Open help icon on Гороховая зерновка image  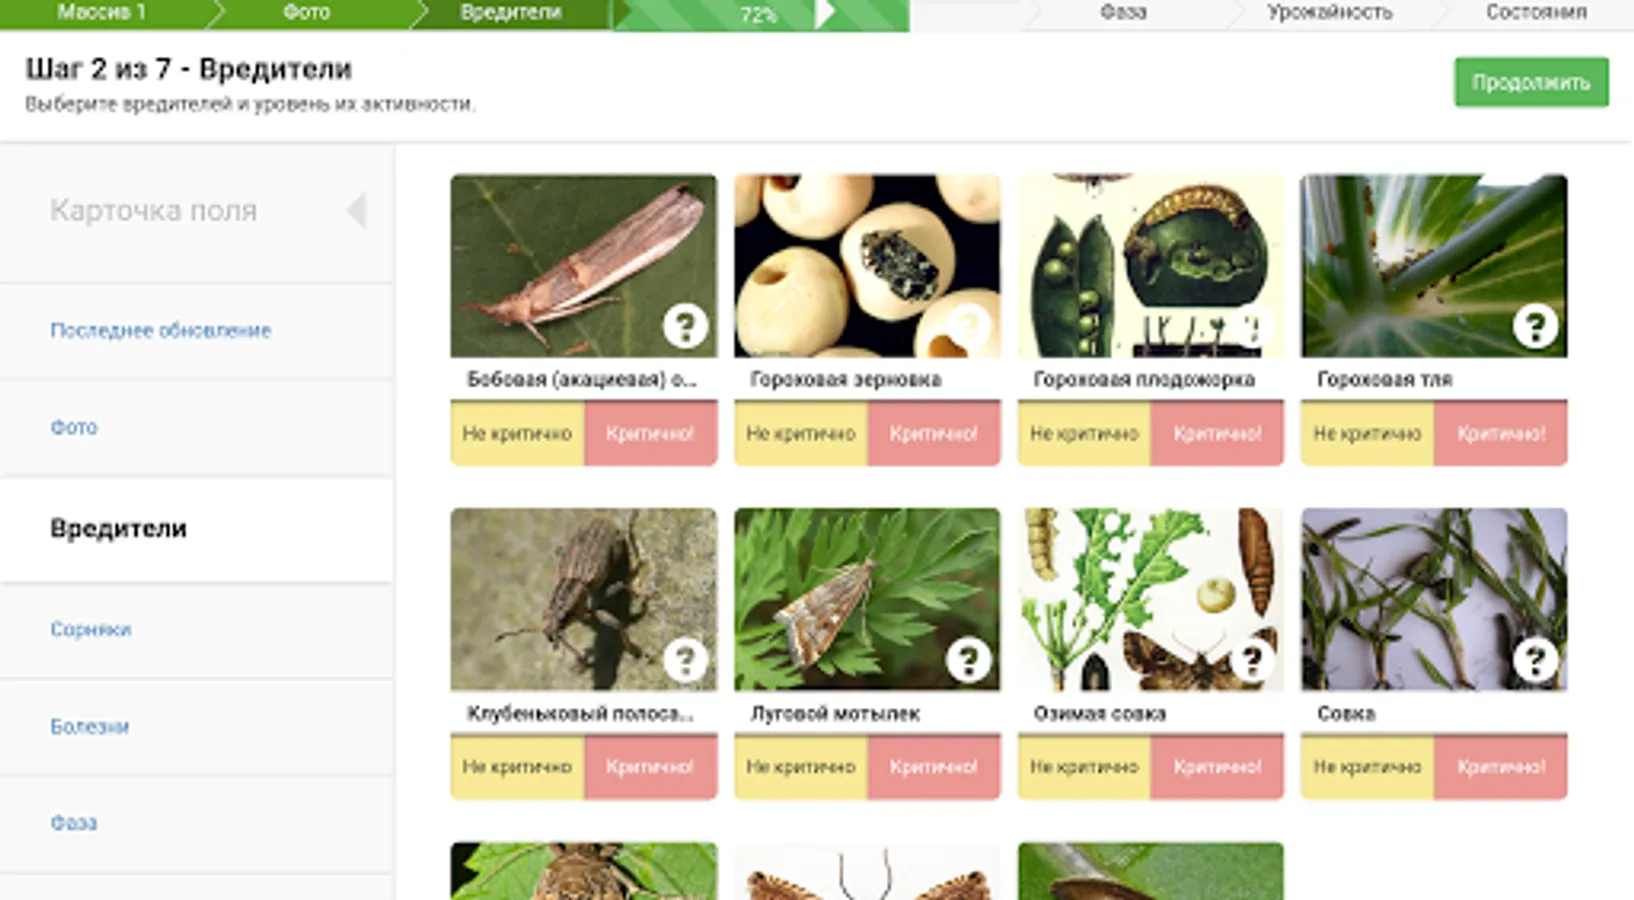(x=968, y=326)
